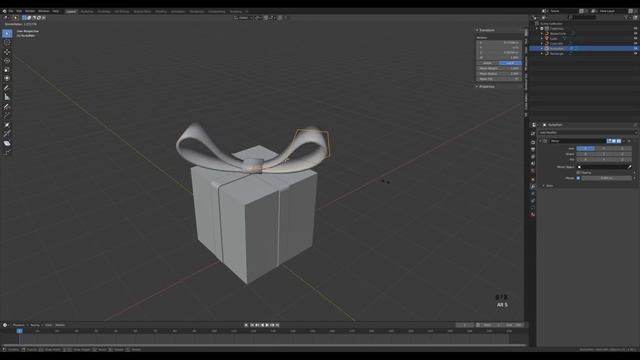Open the Render properties tab
The height and width of the screenshot is (360, 640).
(x=533, y=142)
